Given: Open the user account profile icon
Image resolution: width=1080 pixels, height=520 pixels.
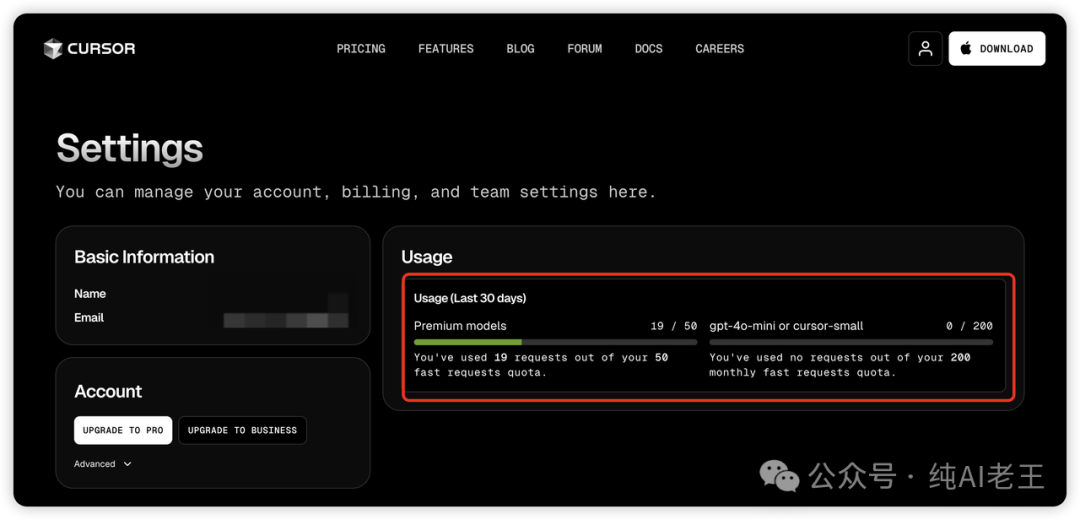Looking at the screenshot, I should pyautogui.click(x=925, y=49).
